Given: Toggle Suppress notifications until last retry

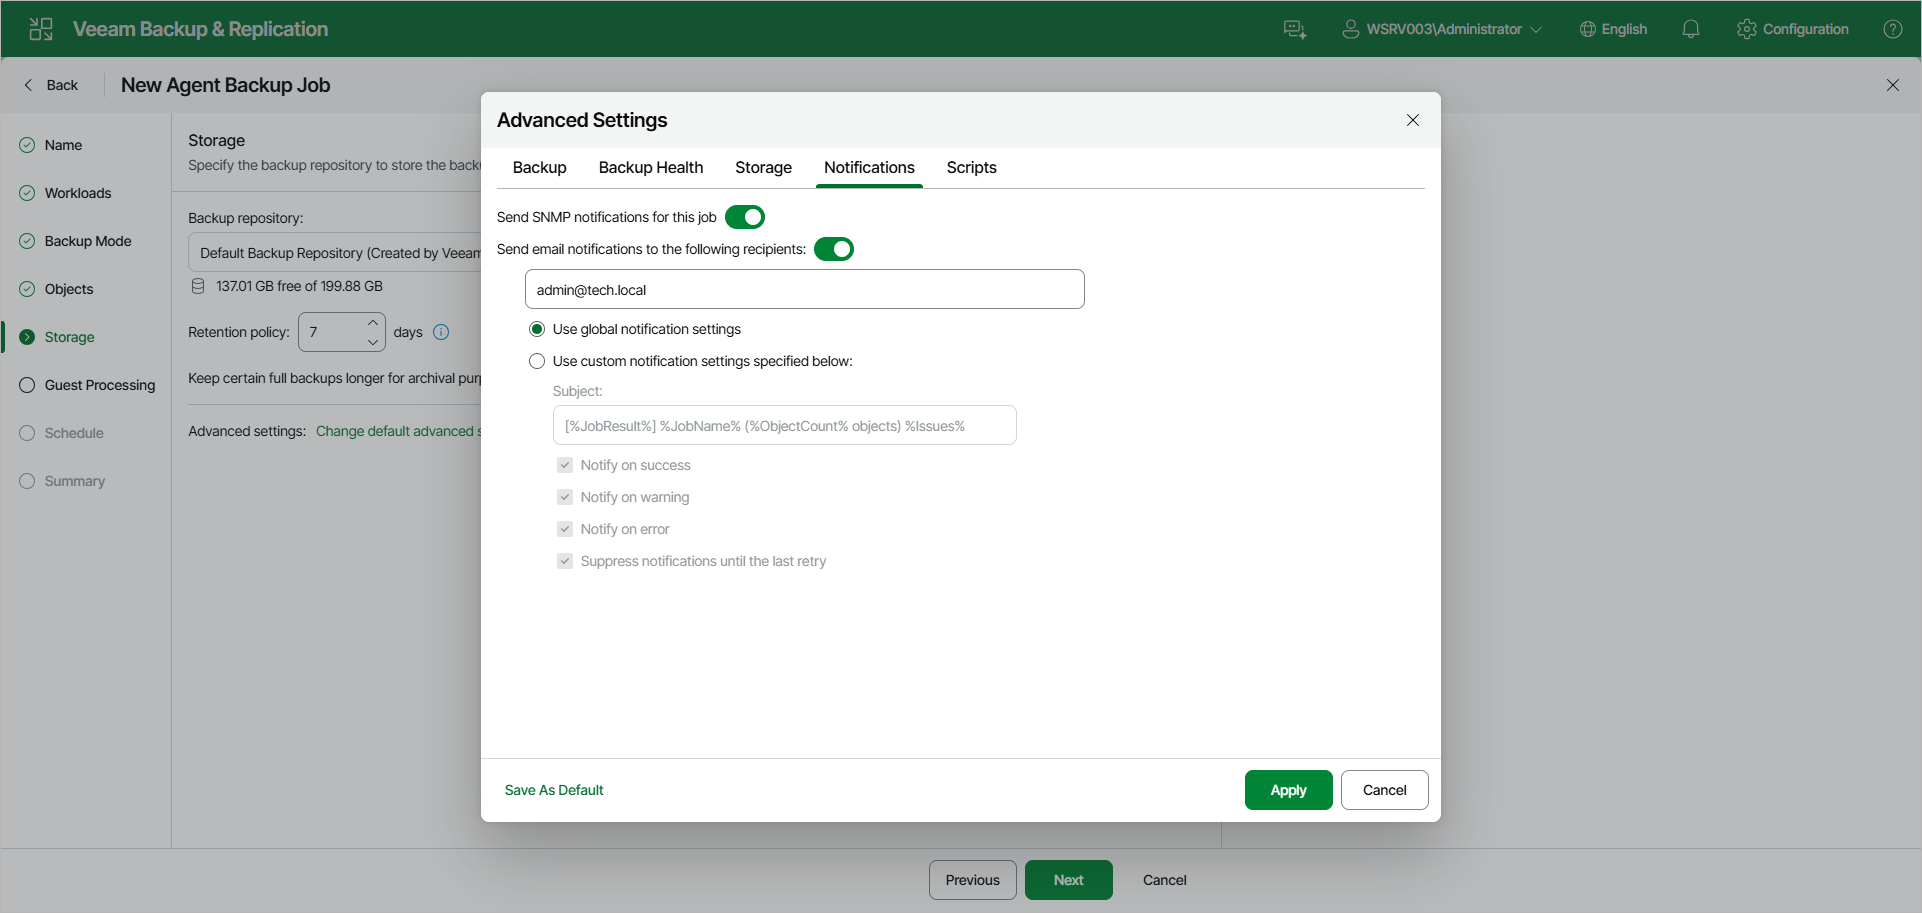Looking at the screenshot, I should 565,561.
